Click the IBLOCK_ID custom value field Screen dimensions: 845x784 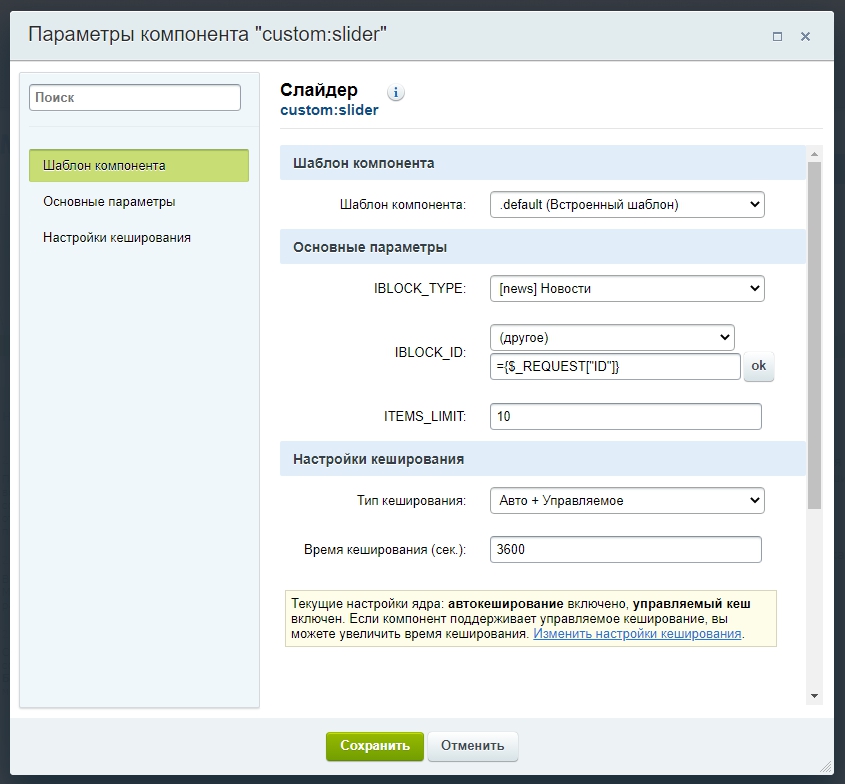615,366
